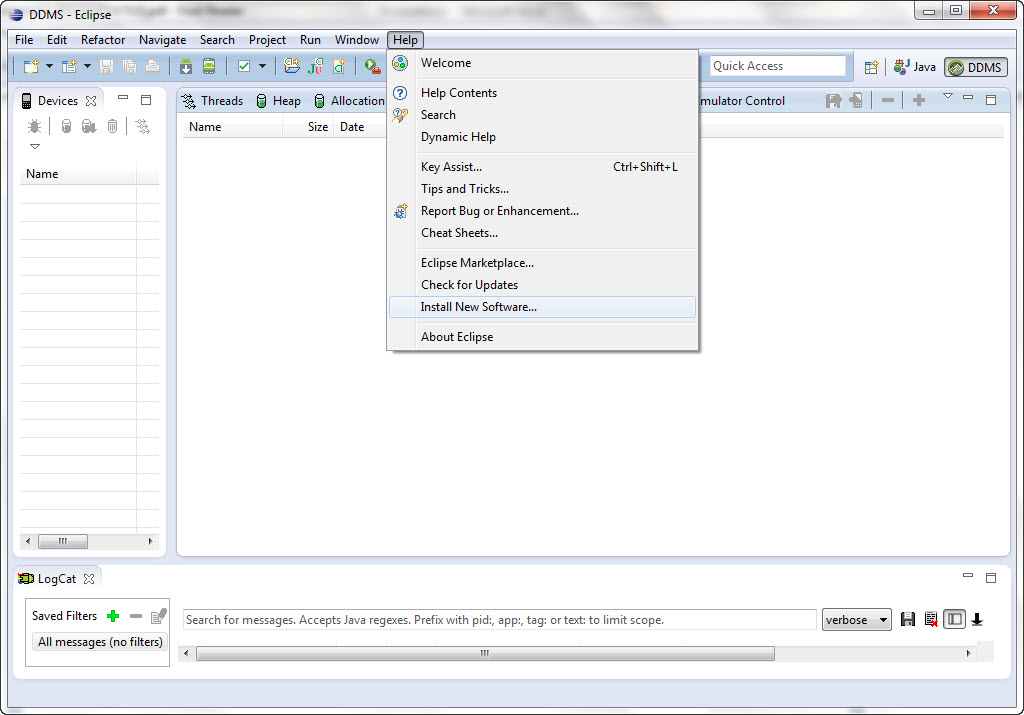
Task: Select Install New Software...
Action: pyautogui.click(x=543, y=307)
